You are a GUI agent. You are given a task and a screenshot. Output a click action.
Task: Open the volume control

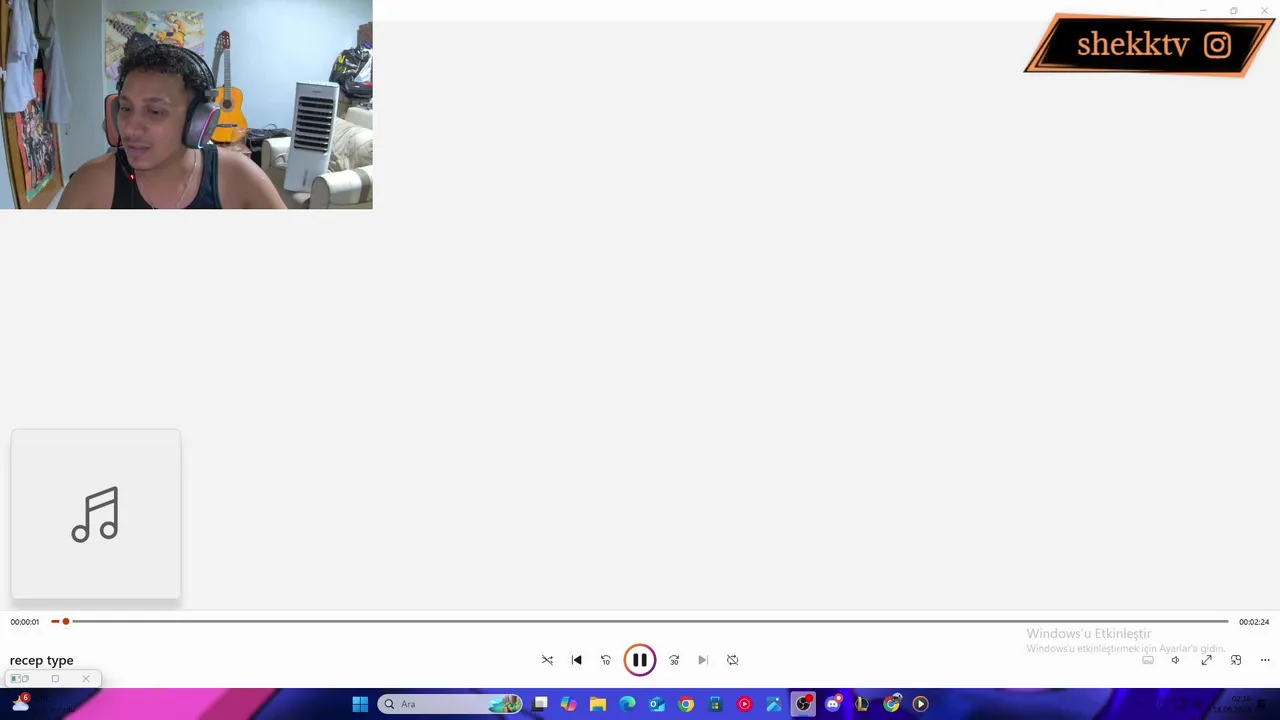(x=1176, y=660)
